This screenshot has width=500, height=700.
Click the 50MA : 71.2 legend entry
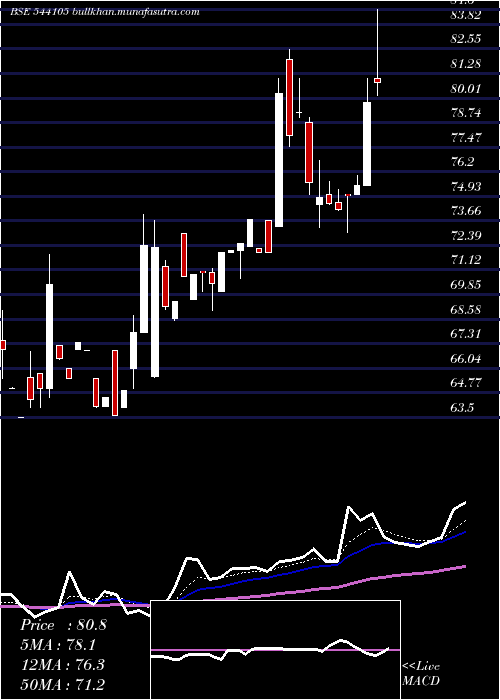click(62, 684)
